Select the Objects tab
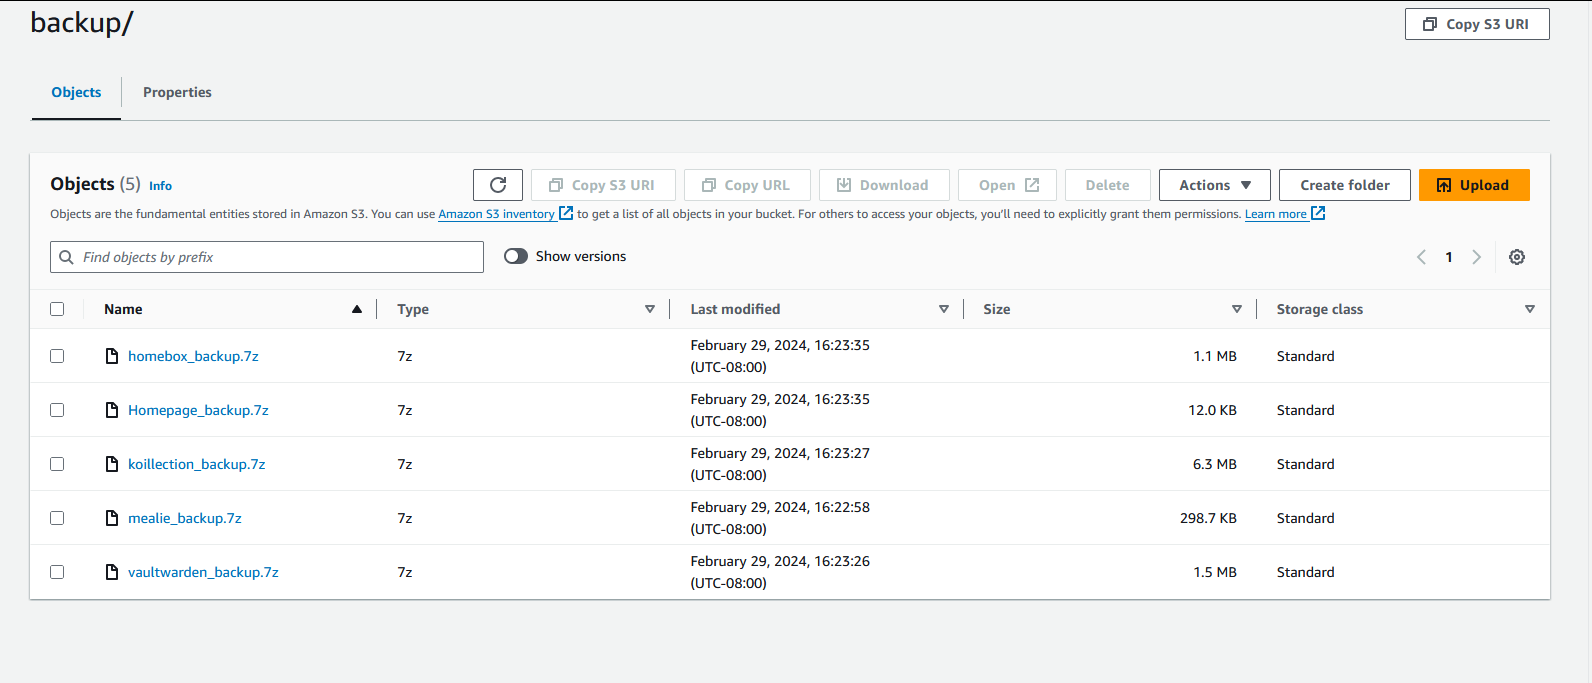The image size is (1592, 683). (x=76, y=92)
